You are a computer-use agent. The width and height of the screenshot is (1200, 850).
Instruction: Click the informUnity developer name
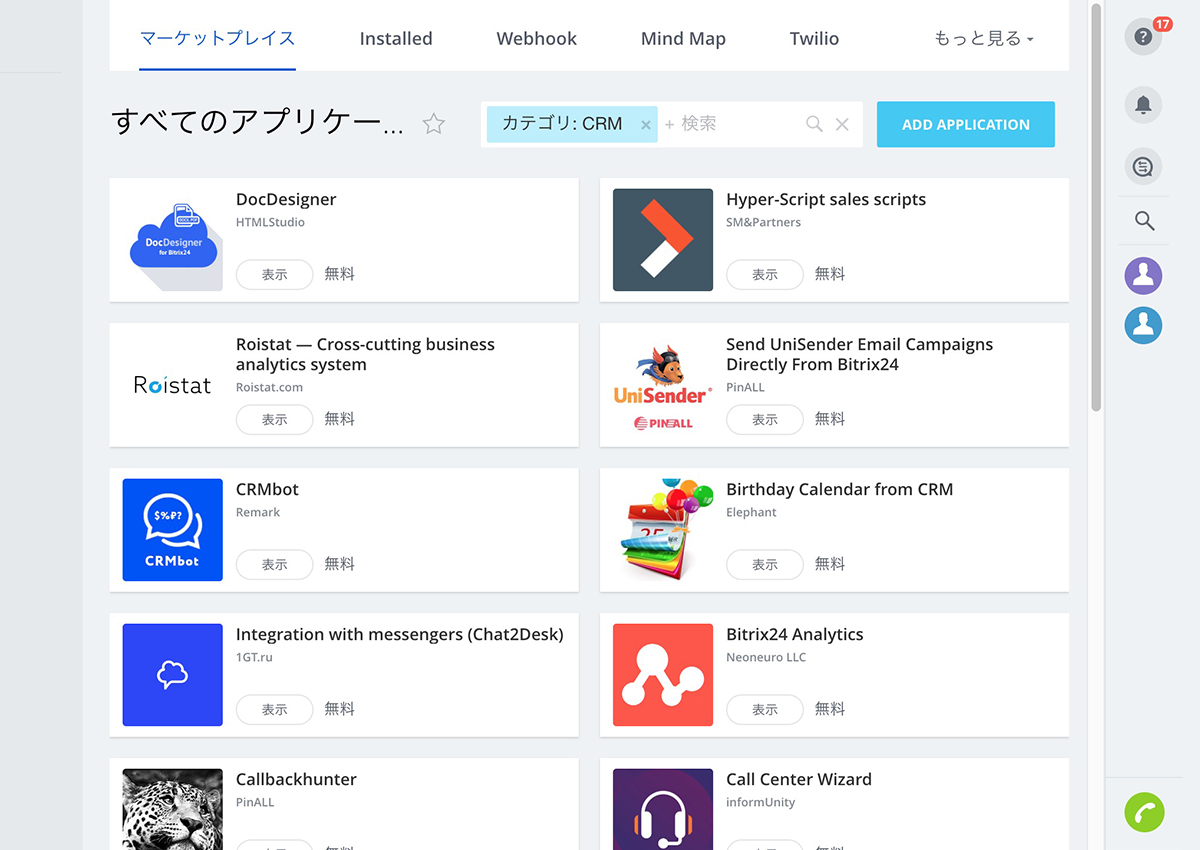(x=760, y=802)
